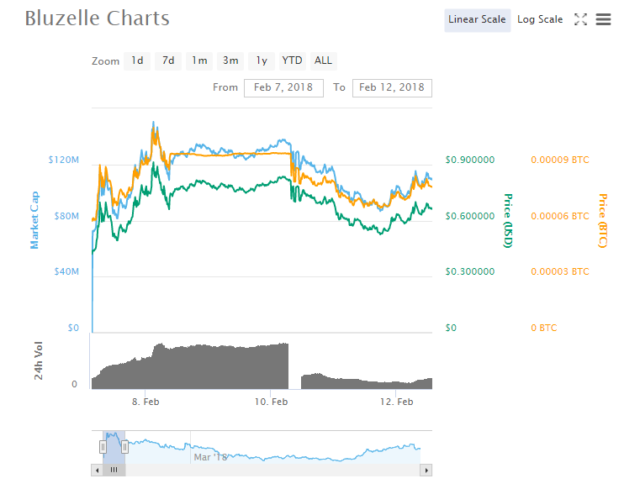Set zoom range to YTD
This screenshot has height=489, width=640.
(x=292, y=61)
